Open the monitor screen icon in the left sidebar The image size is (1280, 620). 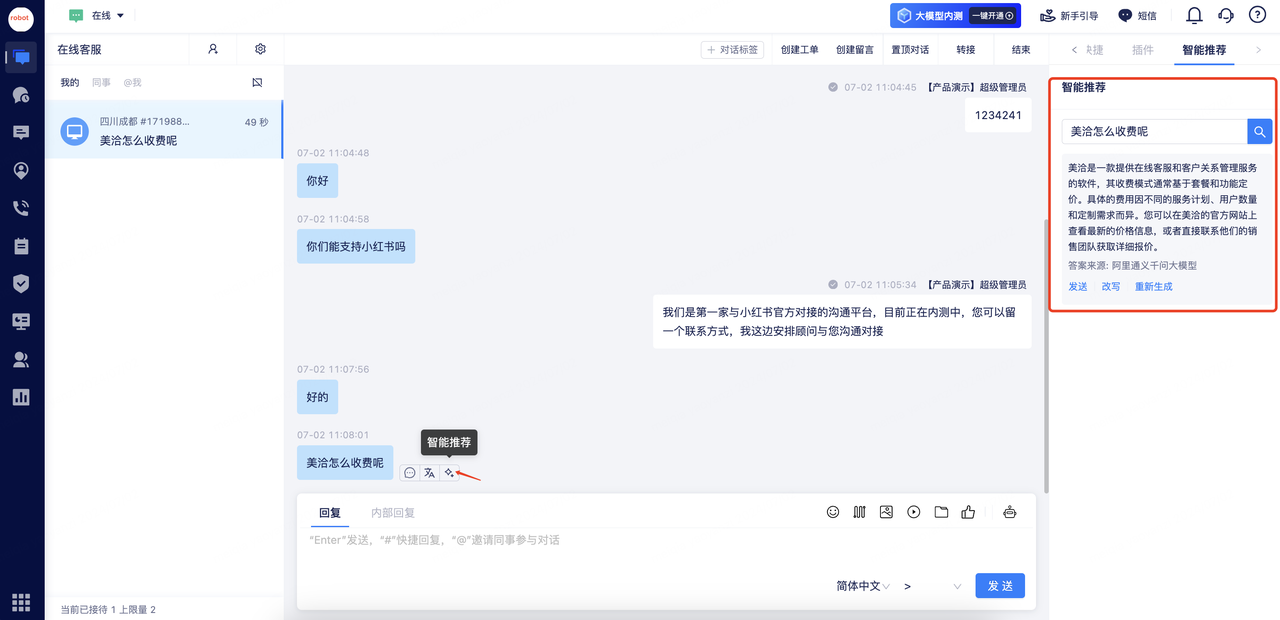pyautogui.click(x=21, y=321)
